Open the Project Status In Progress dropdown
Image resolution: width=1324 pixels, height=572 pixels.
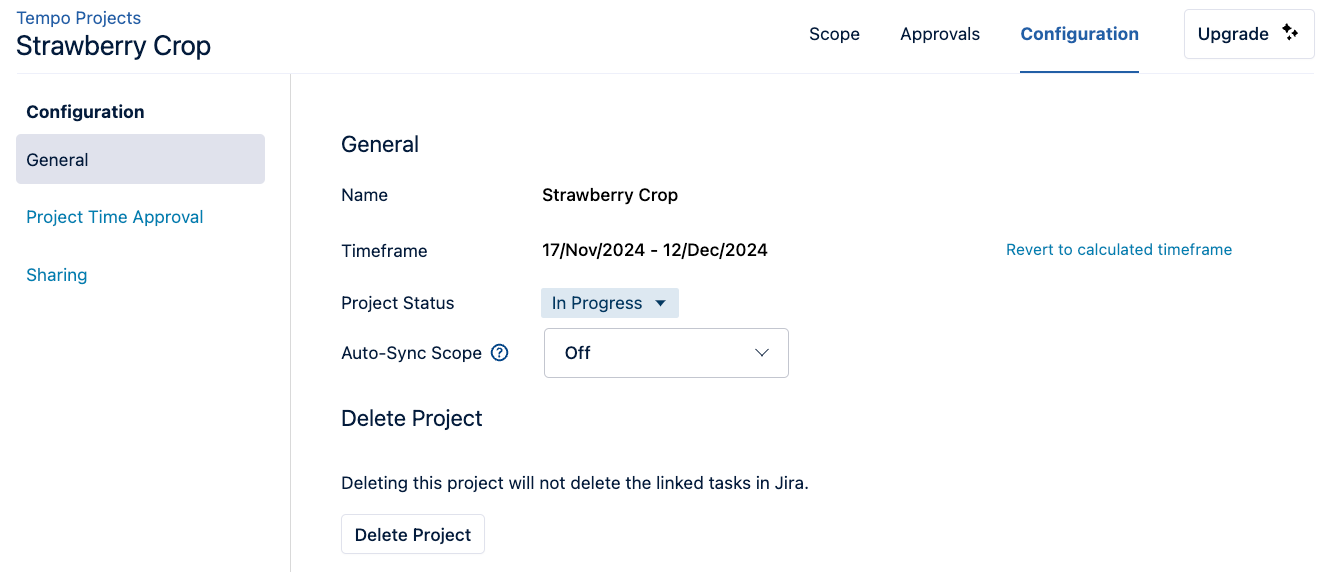(609, 303)
